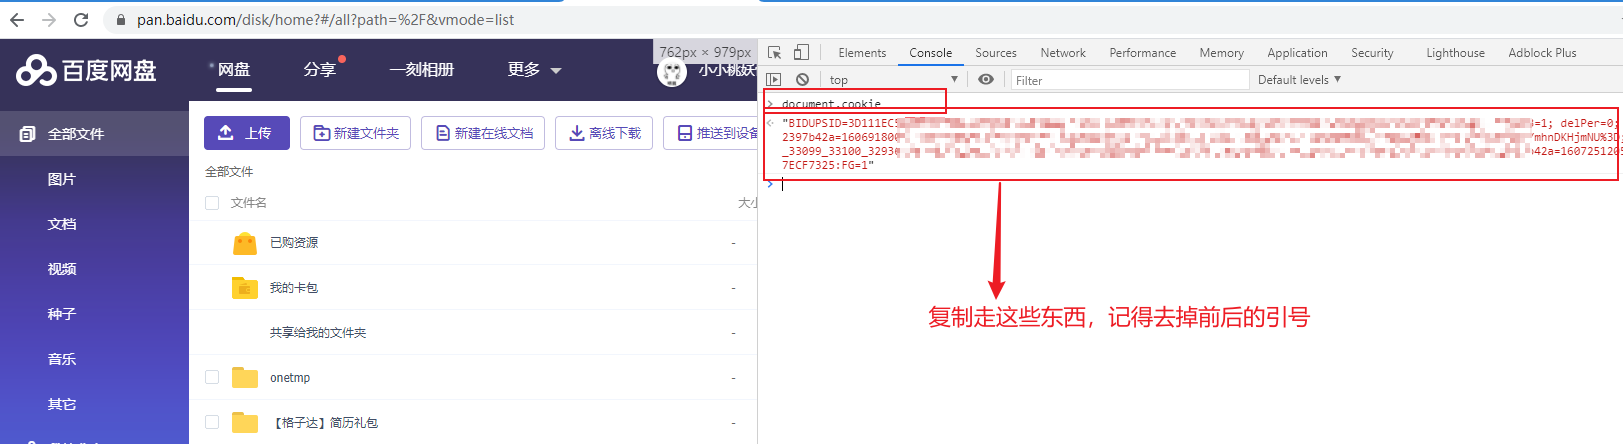Screen dimensions: 1623x444
Task: Open the 已购资源 folder
Action: (x=294, y=243)
